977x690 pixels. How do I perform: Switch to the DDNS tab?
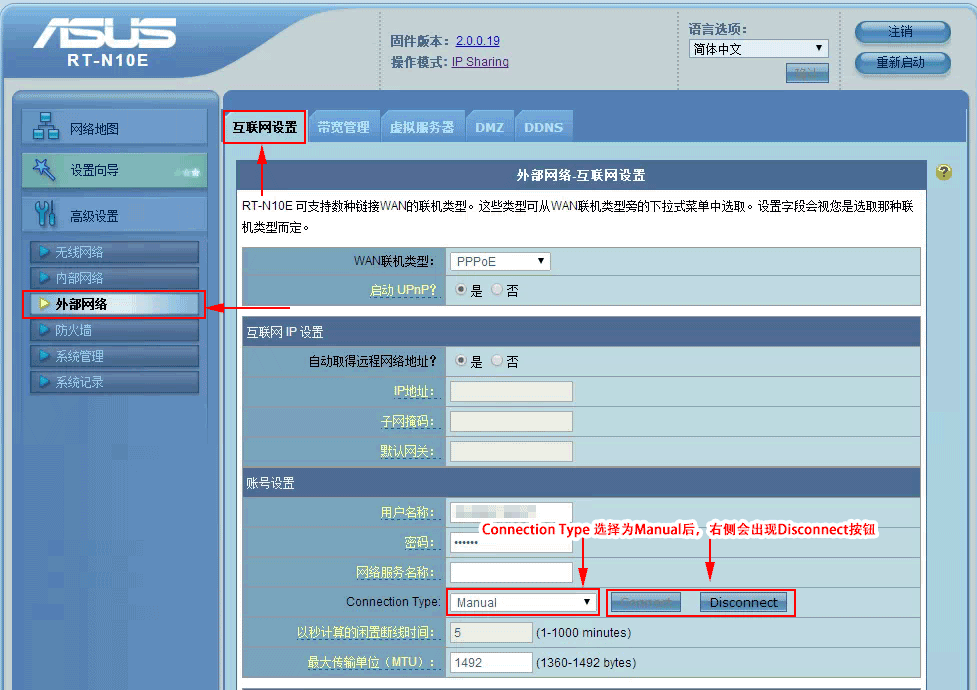point(543,127)
